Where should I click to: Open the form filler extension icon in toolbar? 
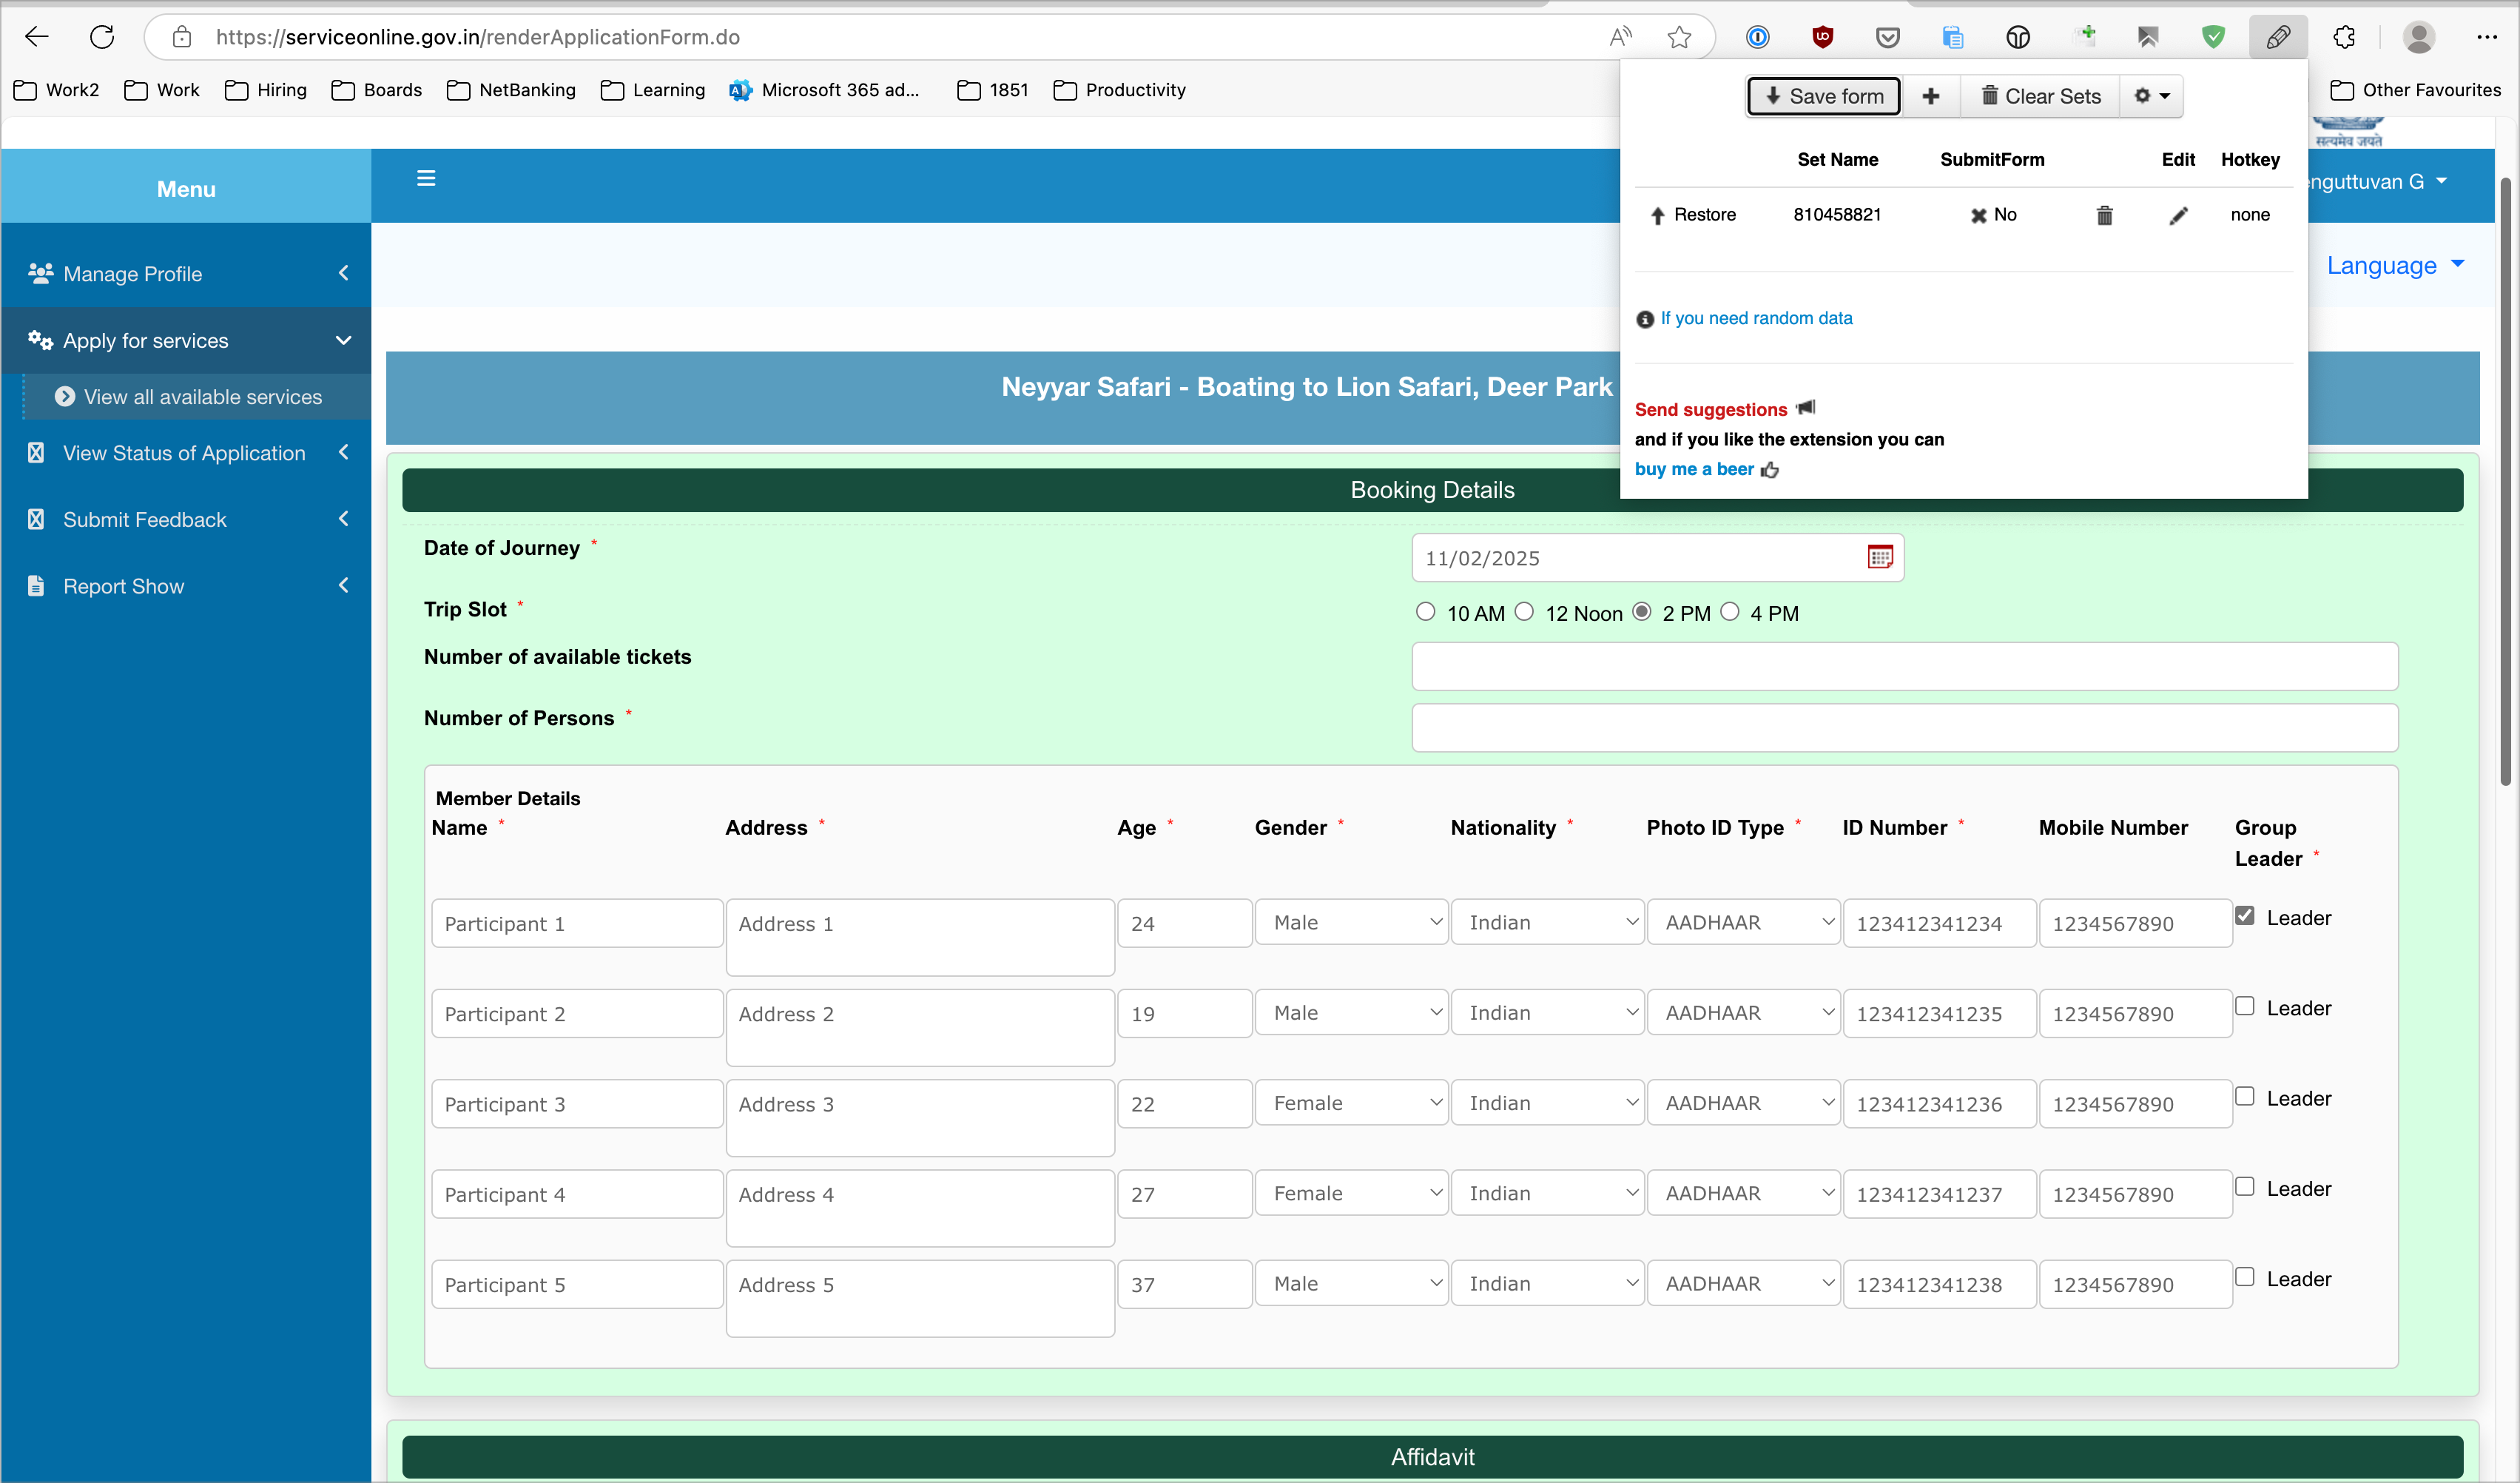[x=2278, y=37]
